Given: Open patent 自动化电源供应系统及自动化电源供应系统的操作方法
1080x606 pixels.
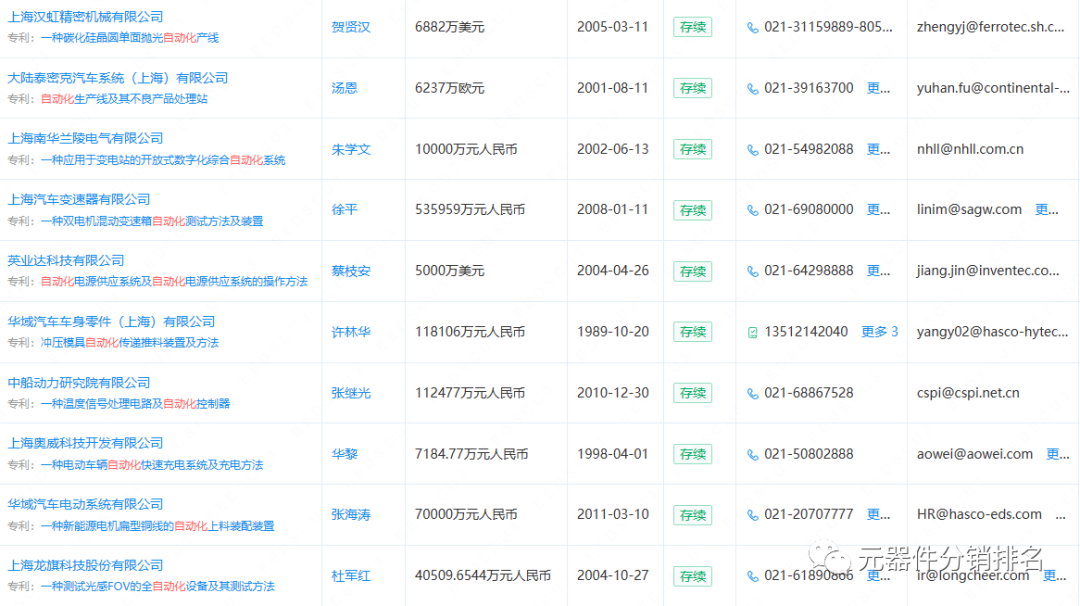Looking at the screenshot, I should click(x=174, y=282).
